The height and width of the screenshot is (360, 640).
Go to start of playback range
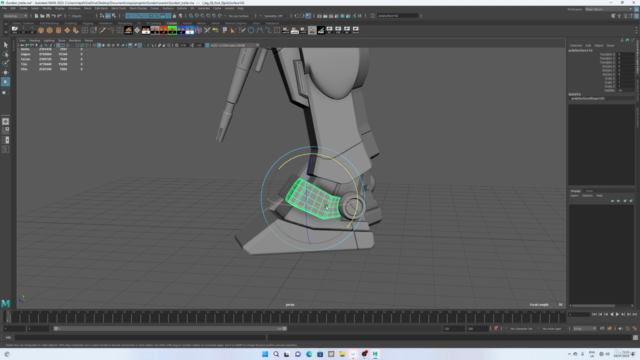[x=594, y=314]
